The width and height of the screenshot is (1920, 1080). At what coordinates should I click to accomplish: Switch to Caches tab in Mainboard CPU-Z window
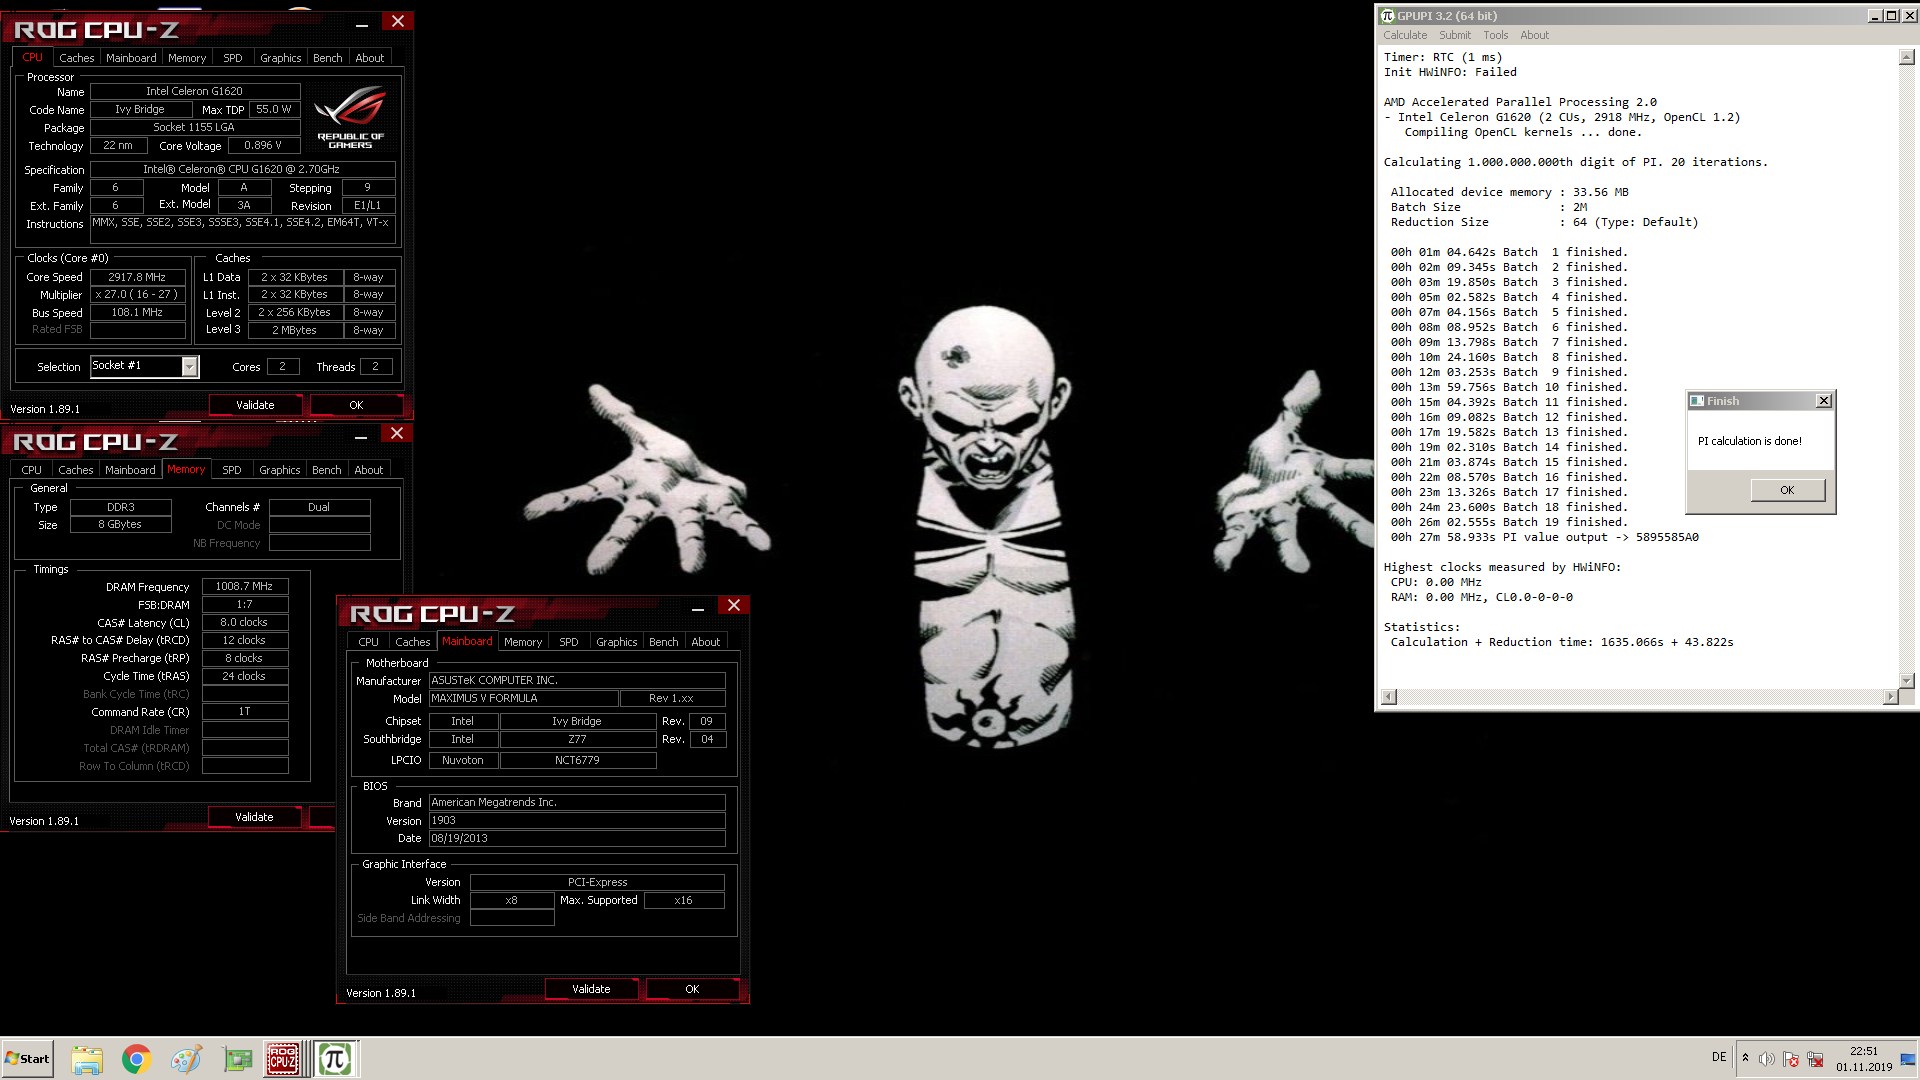tap(413, 642)
